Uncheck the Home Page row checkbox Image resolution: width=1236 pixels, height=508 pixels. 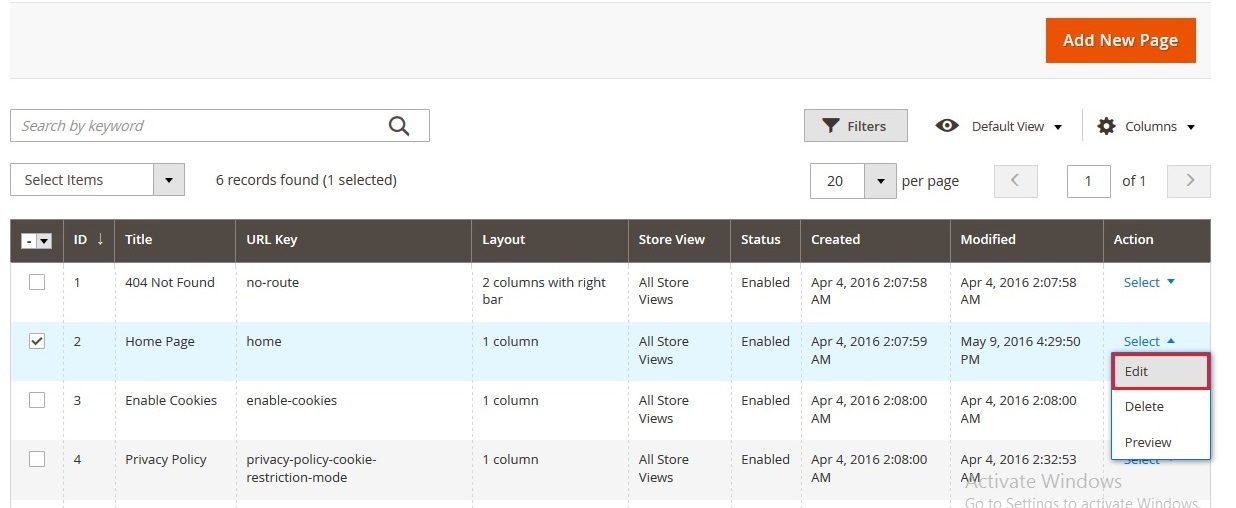coord(37,341)
